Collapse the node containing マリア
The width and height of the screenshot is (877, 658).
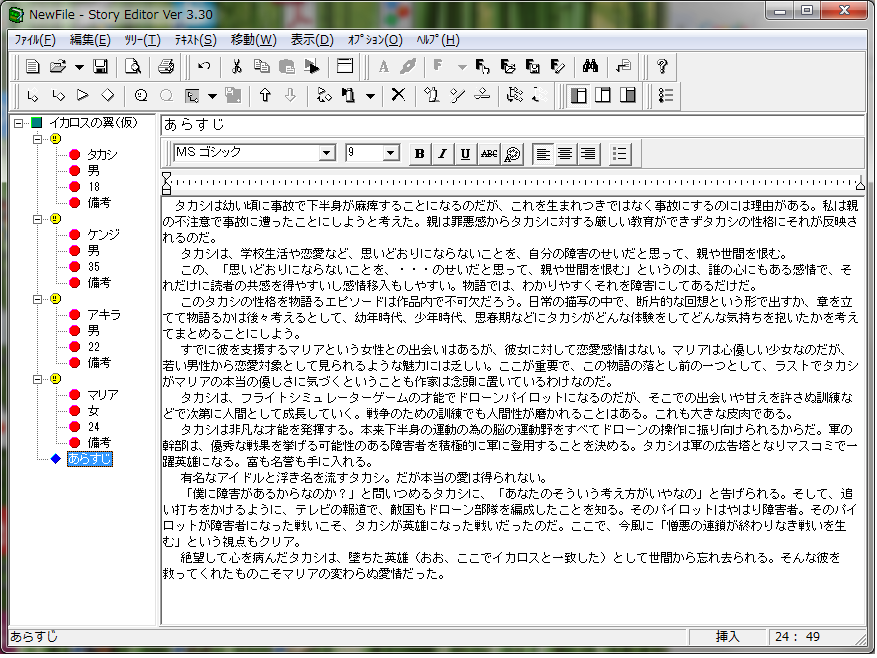(37, 379)
